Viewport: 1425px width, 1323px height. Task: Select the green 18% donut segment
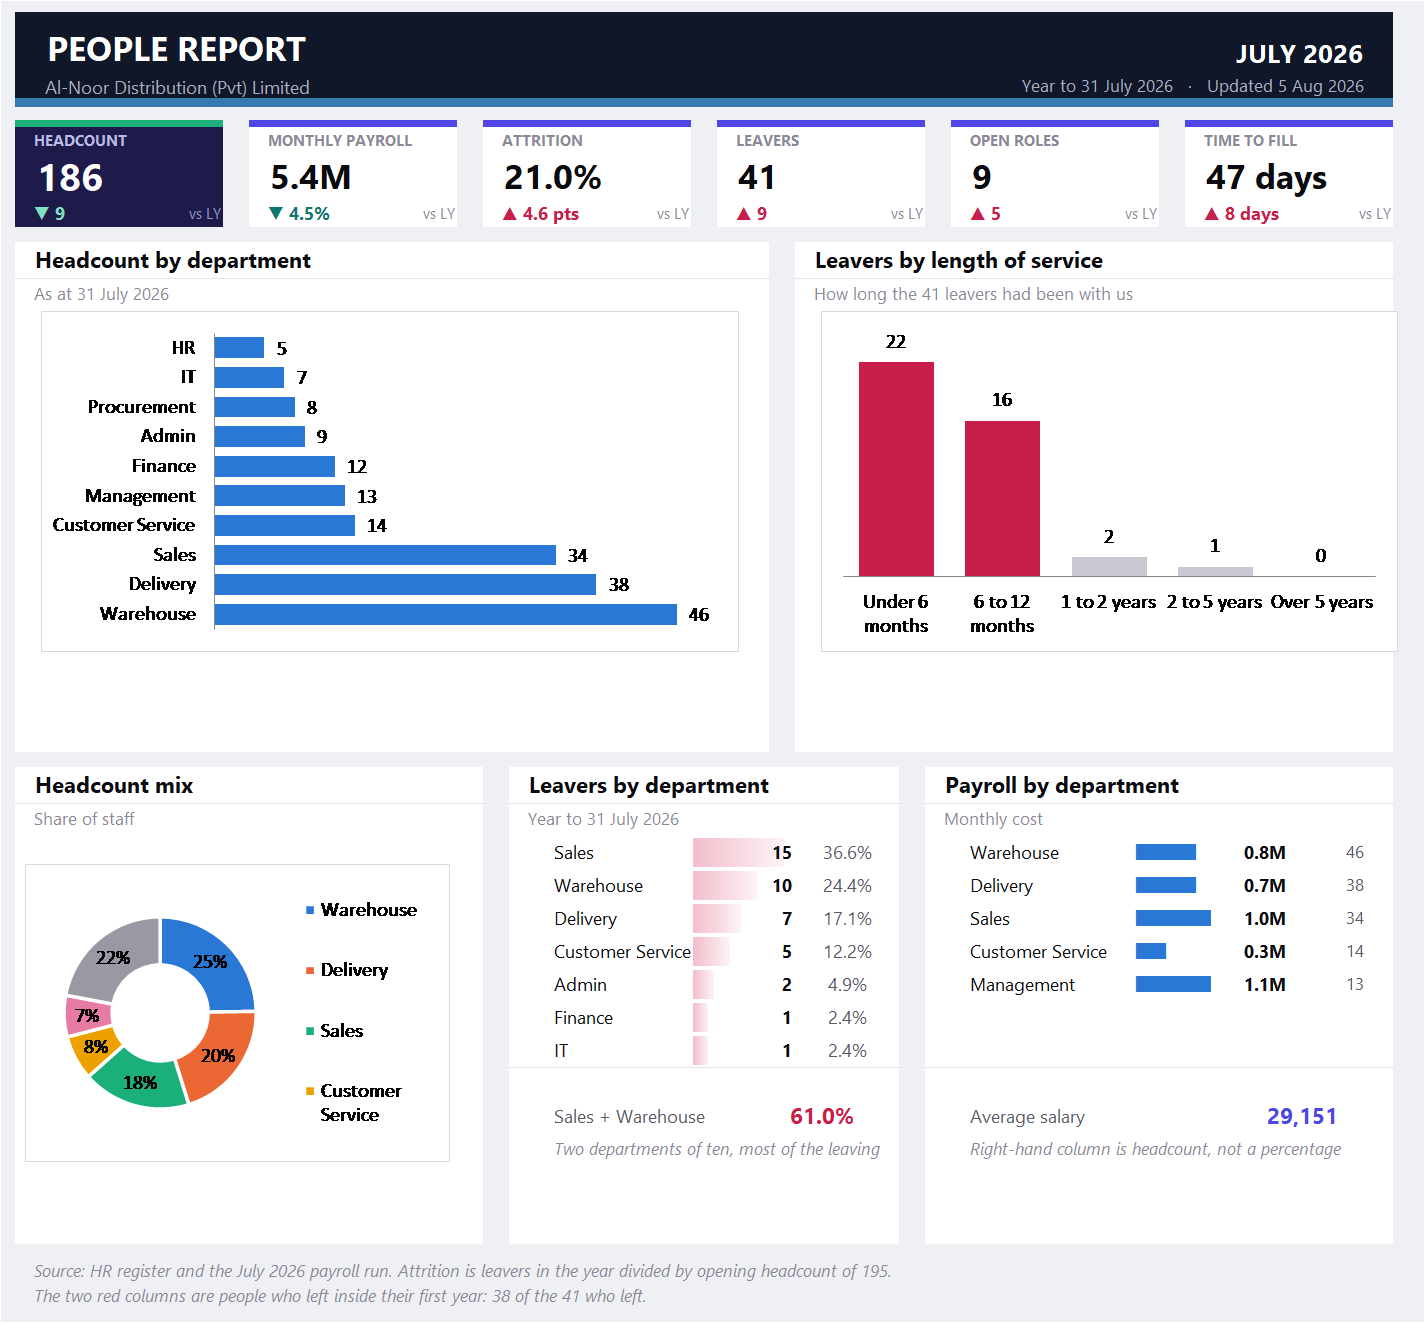click(x=140, y=1082)
